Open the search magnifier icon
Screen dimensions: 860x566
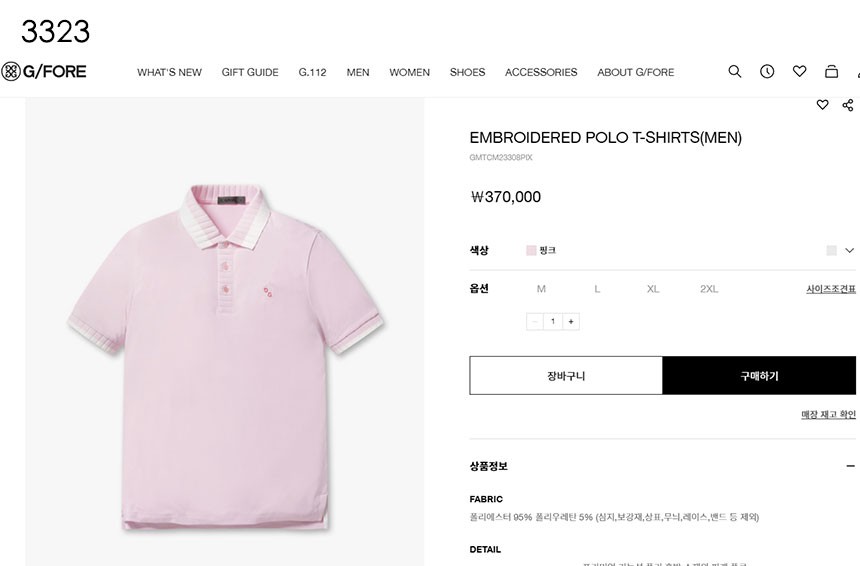point(734,71)
